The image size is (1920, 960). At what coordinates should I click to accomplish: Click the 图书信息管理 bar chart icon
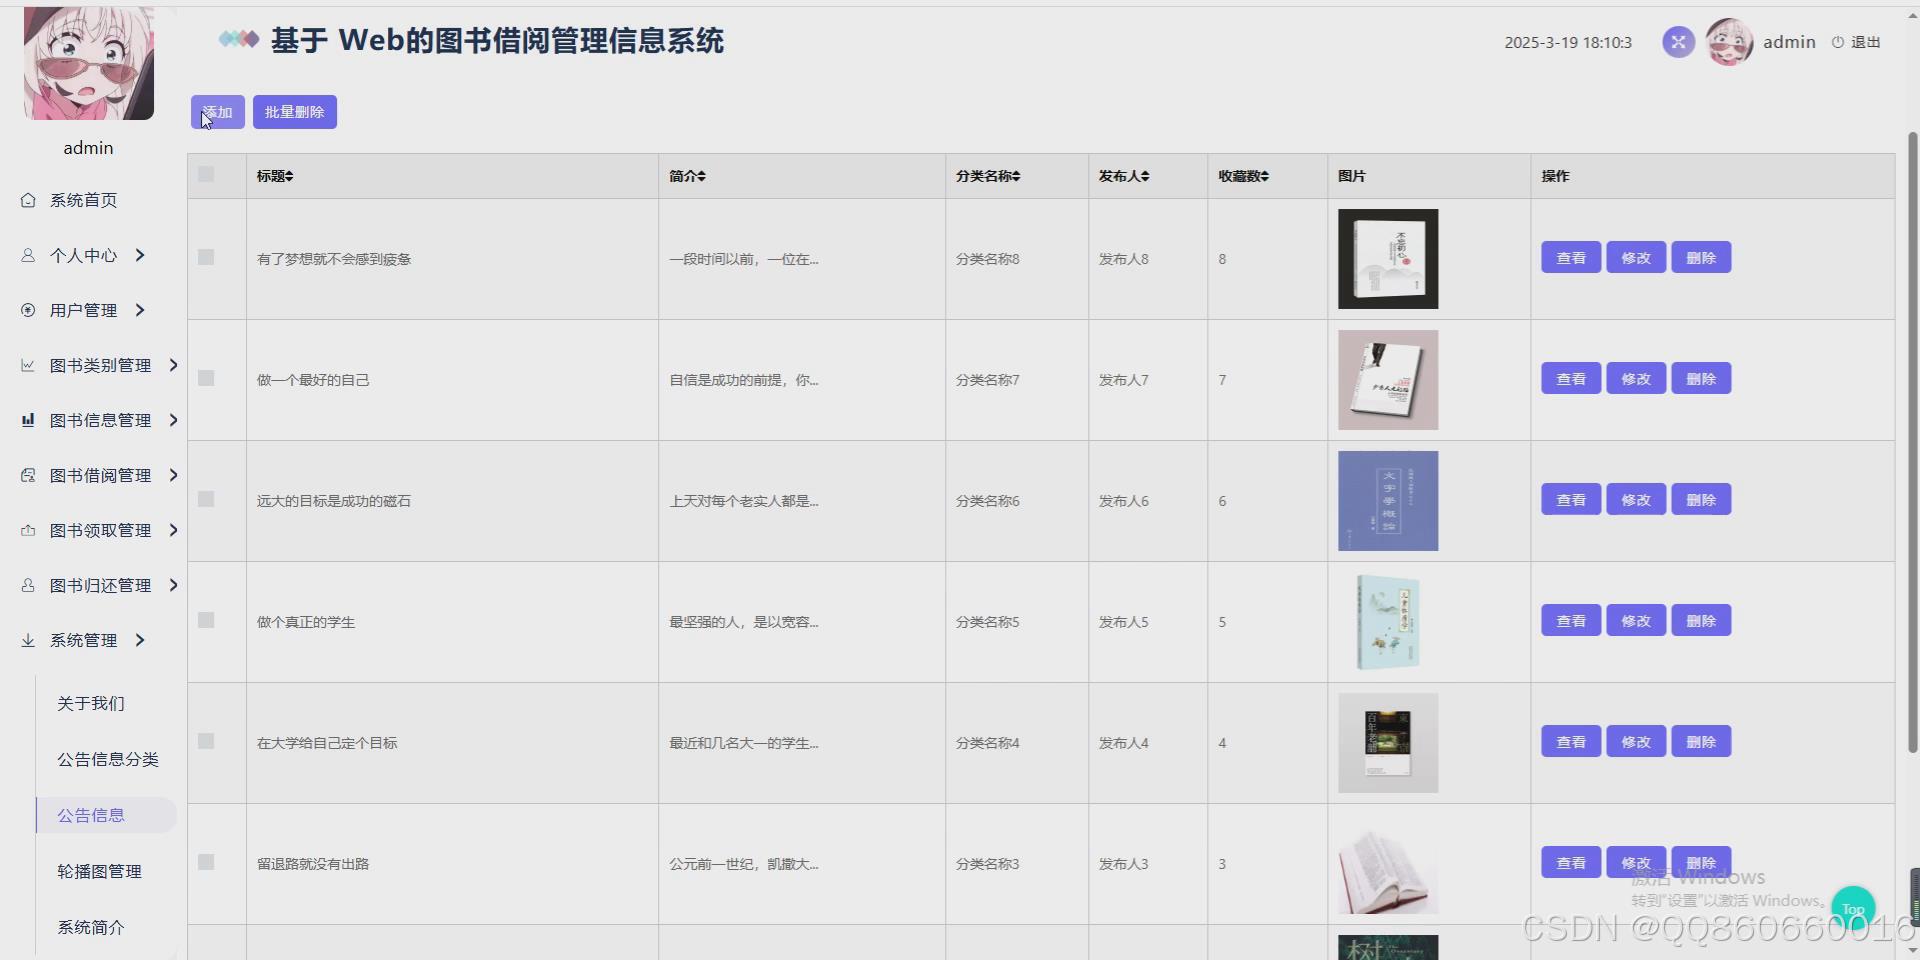tap(28, 420)
